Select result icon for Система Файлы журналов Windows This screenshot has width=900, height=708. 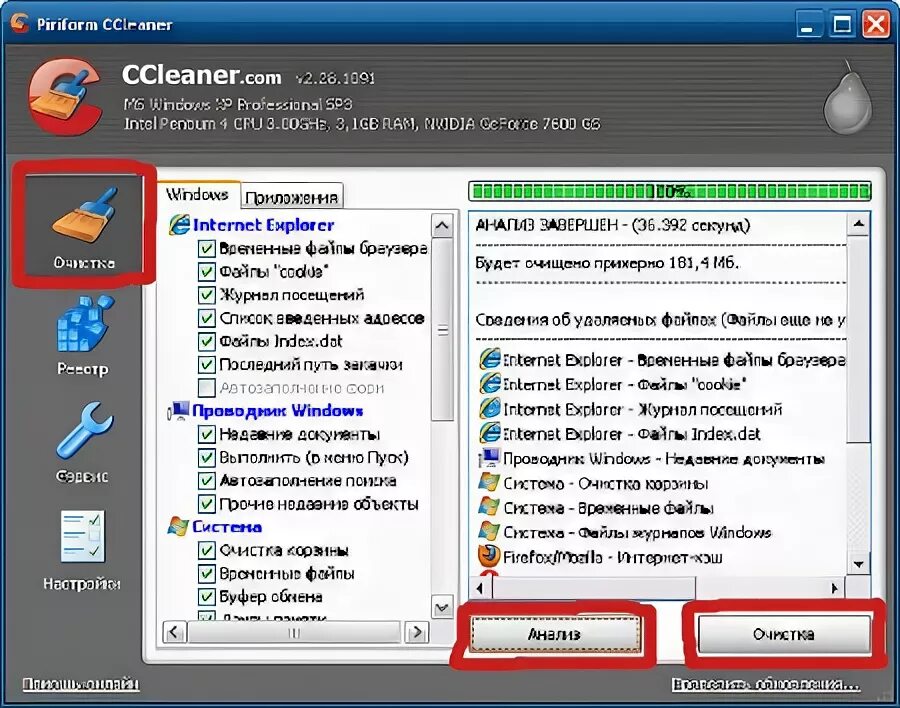pyautogui.click(x=489, y=532)
